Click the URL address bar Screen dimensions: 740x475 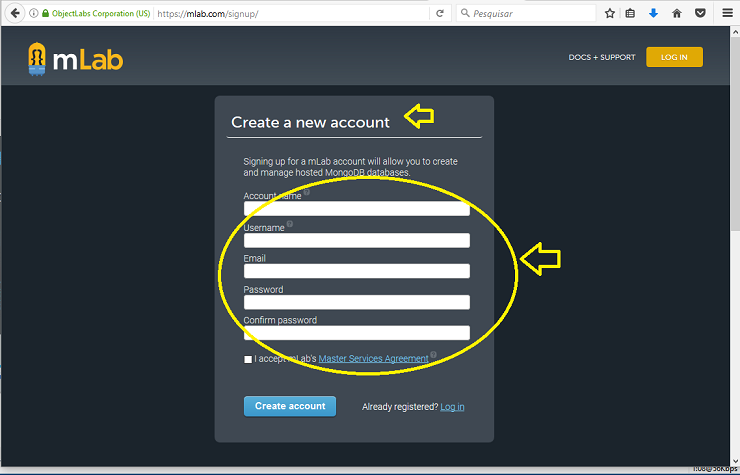point(293,13)
